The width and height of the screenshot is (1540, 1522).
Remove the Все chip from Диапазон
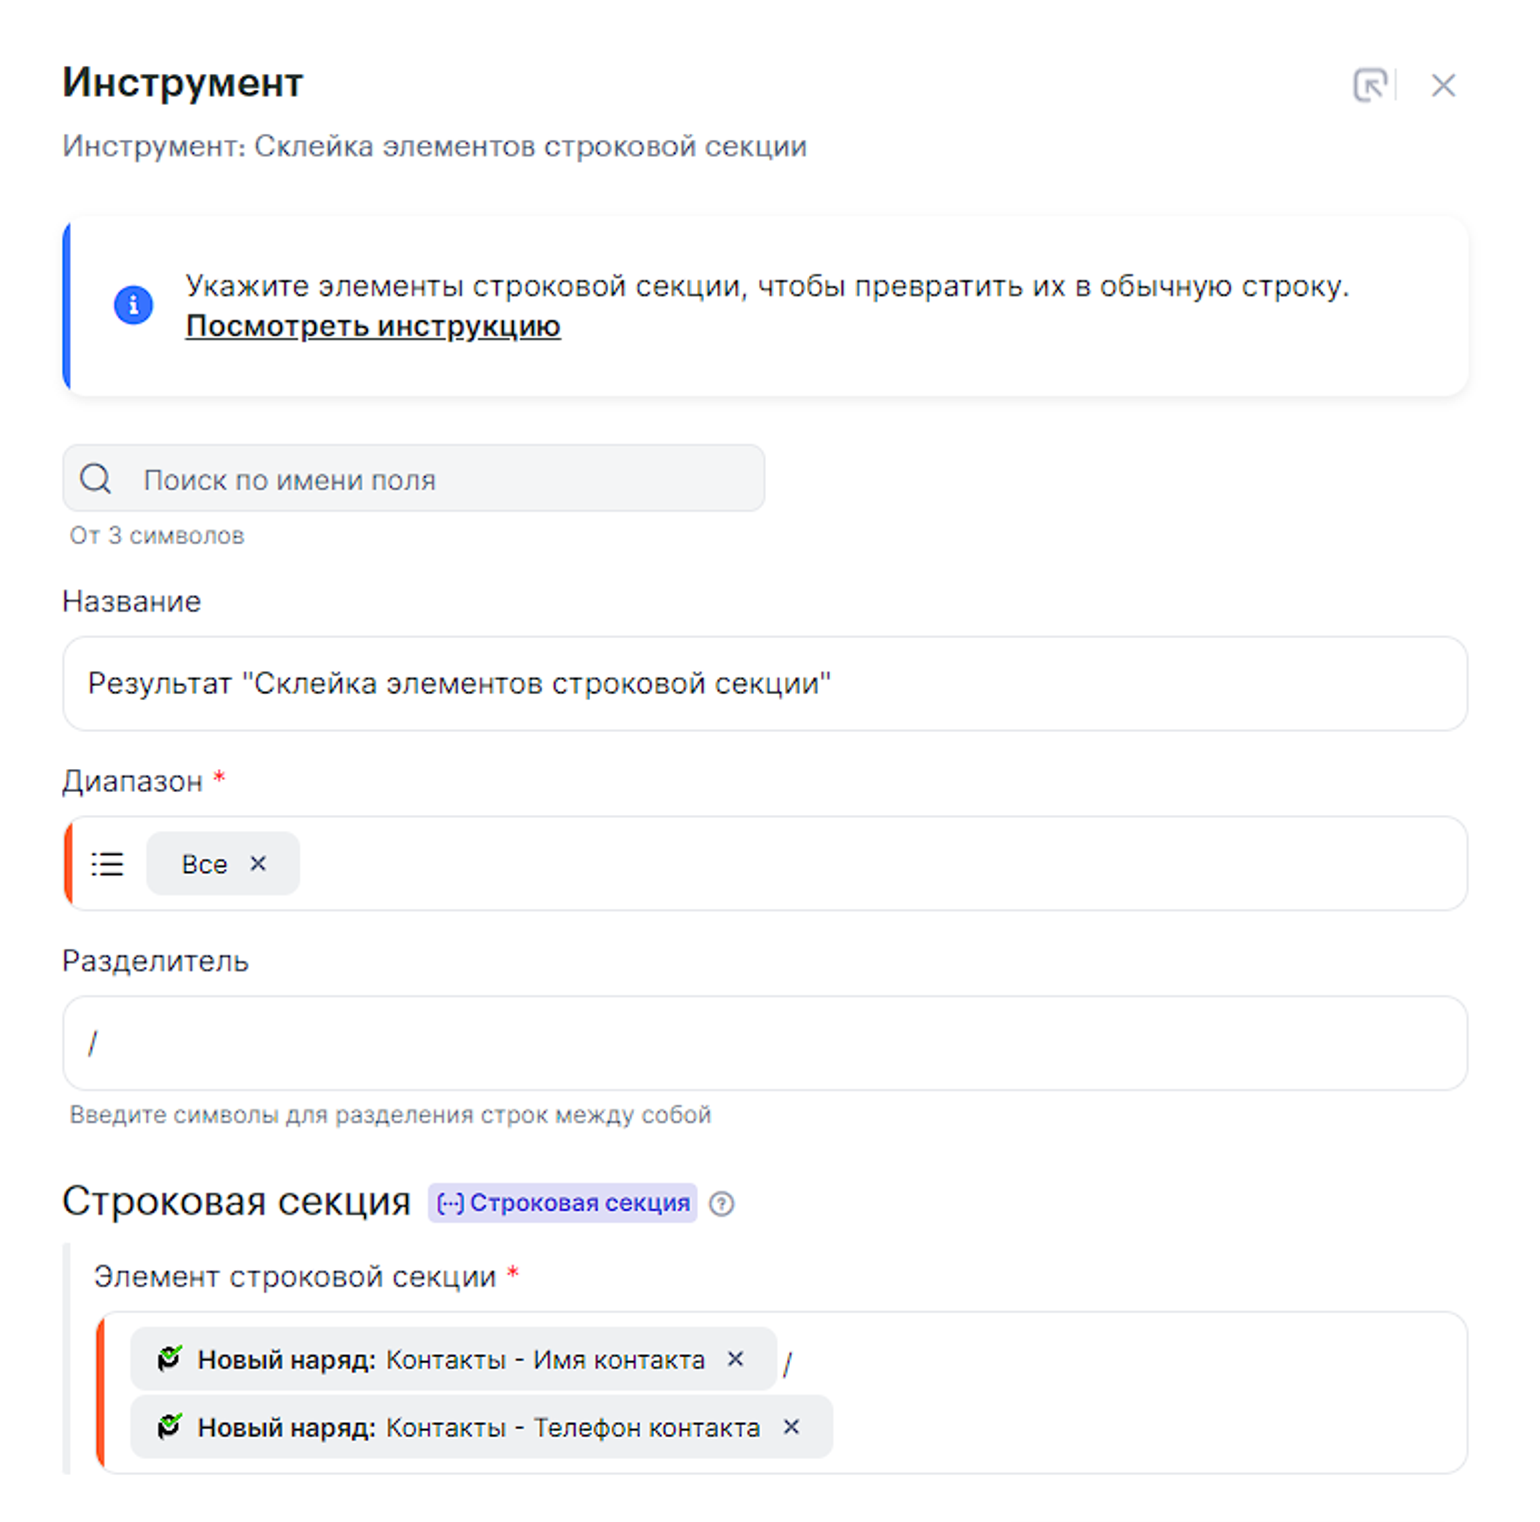(258, 863)
